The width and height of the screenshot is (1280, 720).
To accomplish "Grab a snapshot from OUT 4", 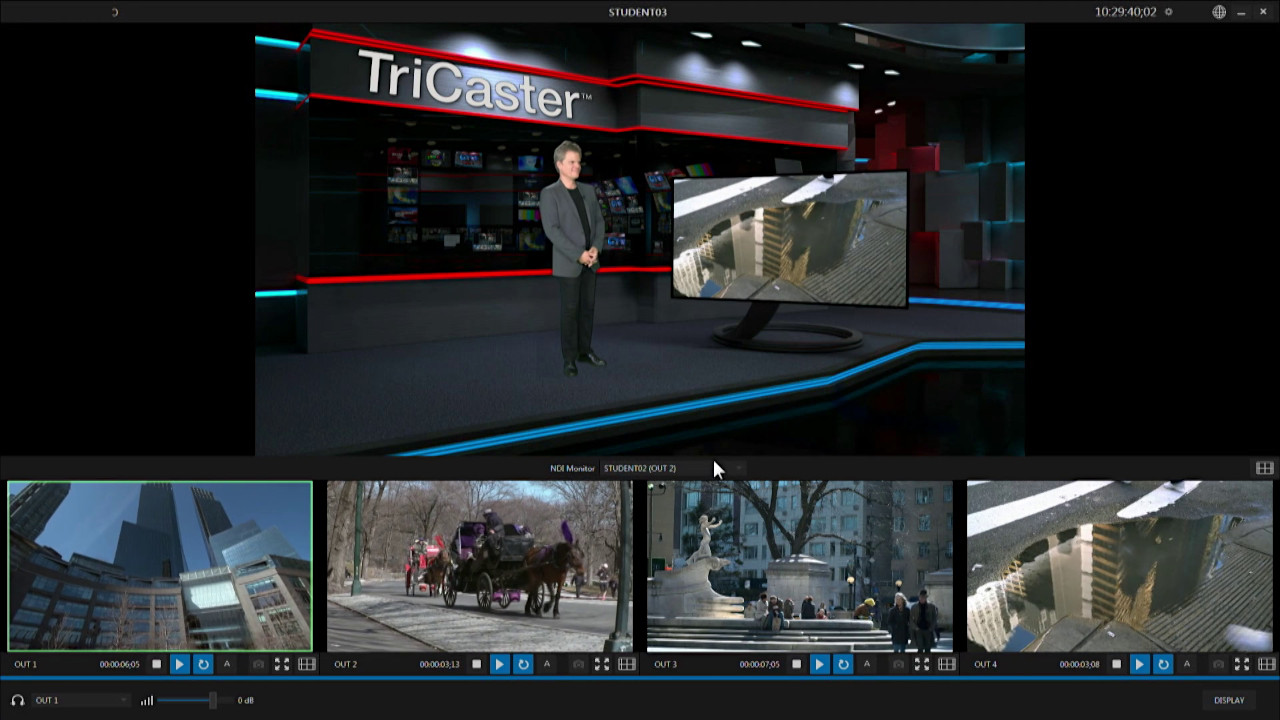I will [x=1218, y=664].
